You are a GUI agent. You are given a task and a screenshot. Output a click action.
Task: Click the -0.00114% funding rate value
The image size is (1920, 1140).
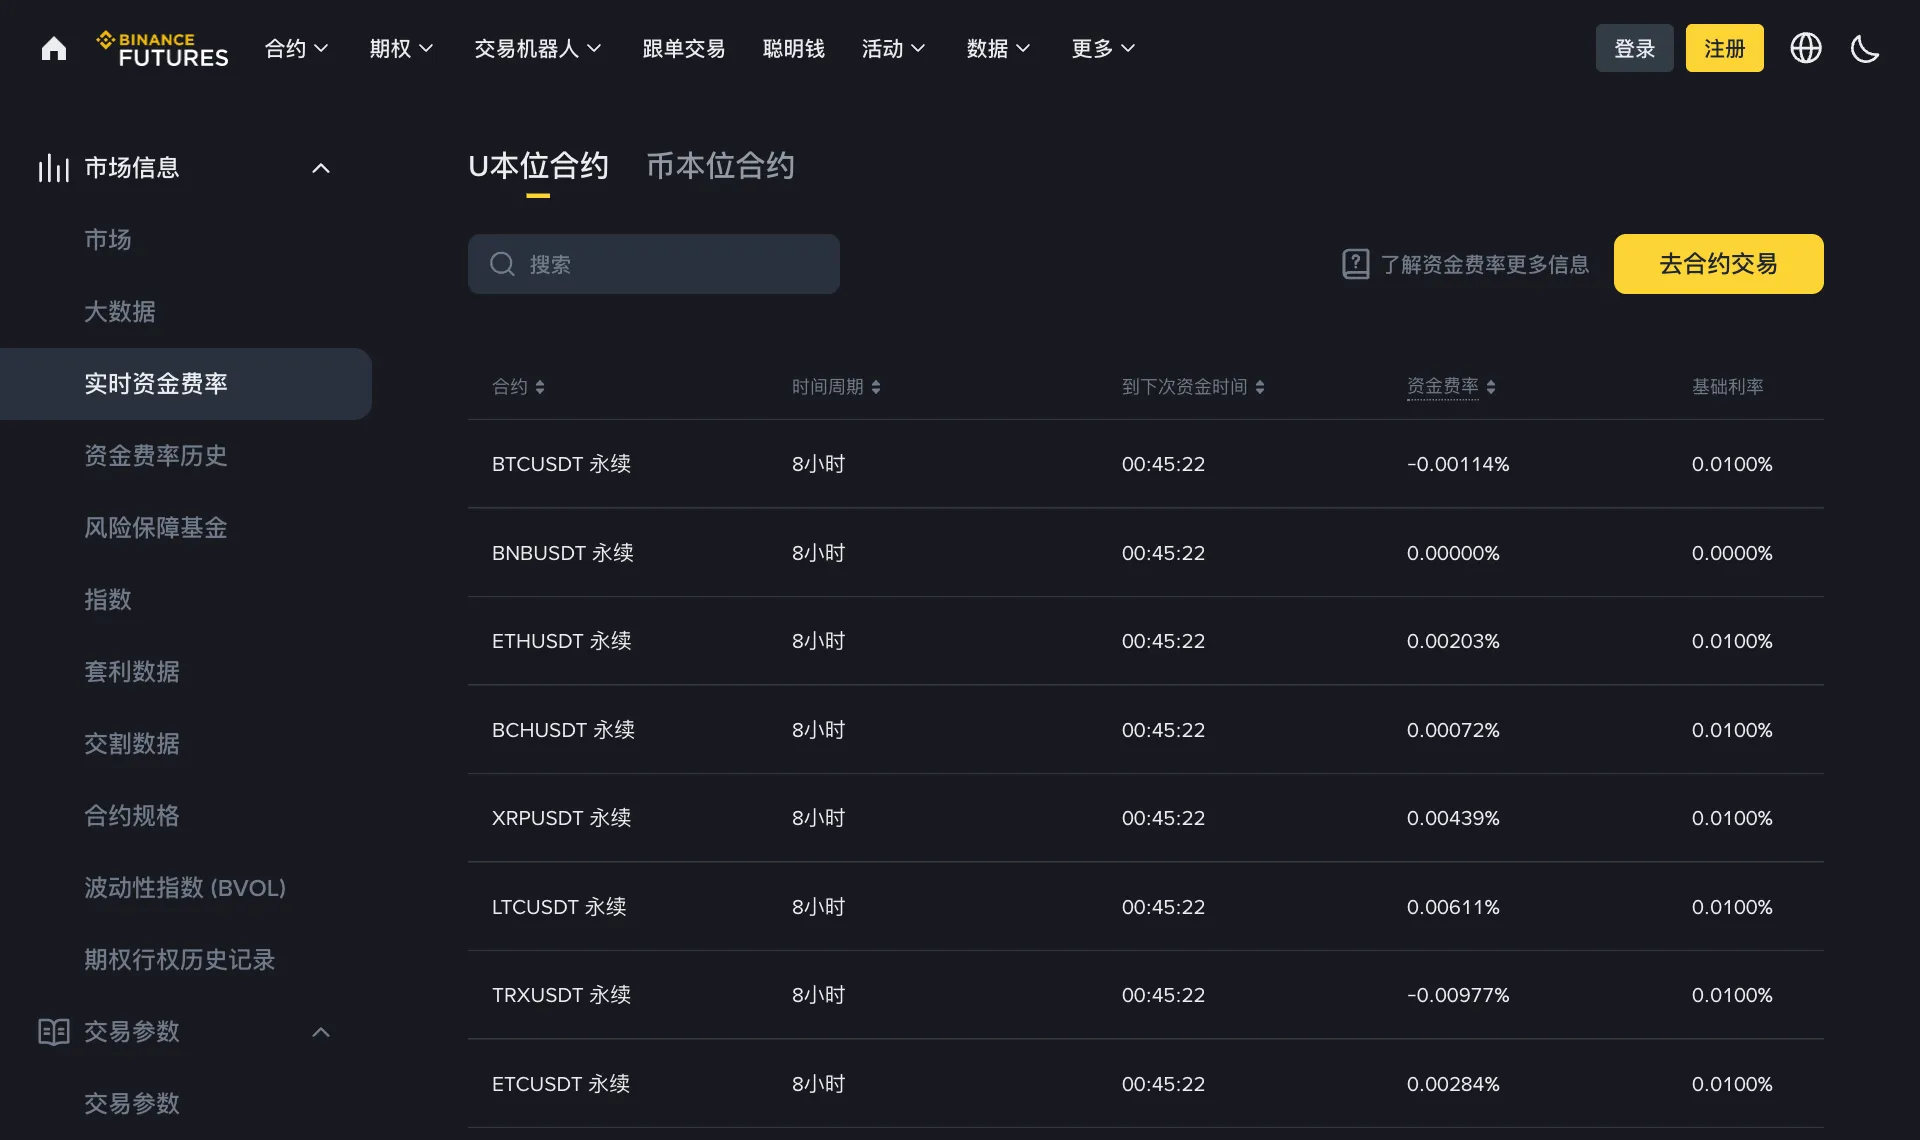tap(1458, 464)
